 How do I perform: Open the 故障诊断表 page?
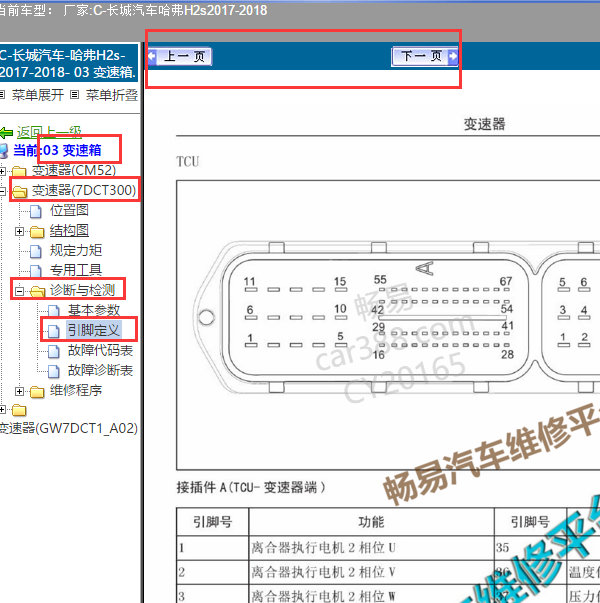(x=100, y=370)
